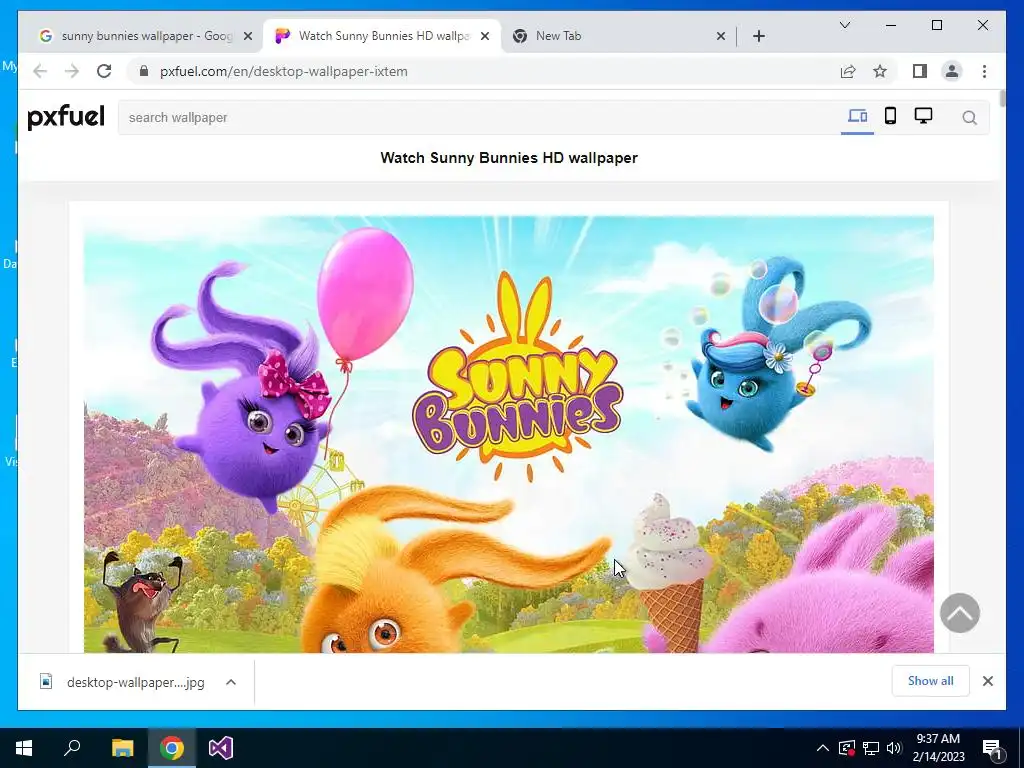
Task: Click the browser back arrow
Action: (x=40, y=71)
